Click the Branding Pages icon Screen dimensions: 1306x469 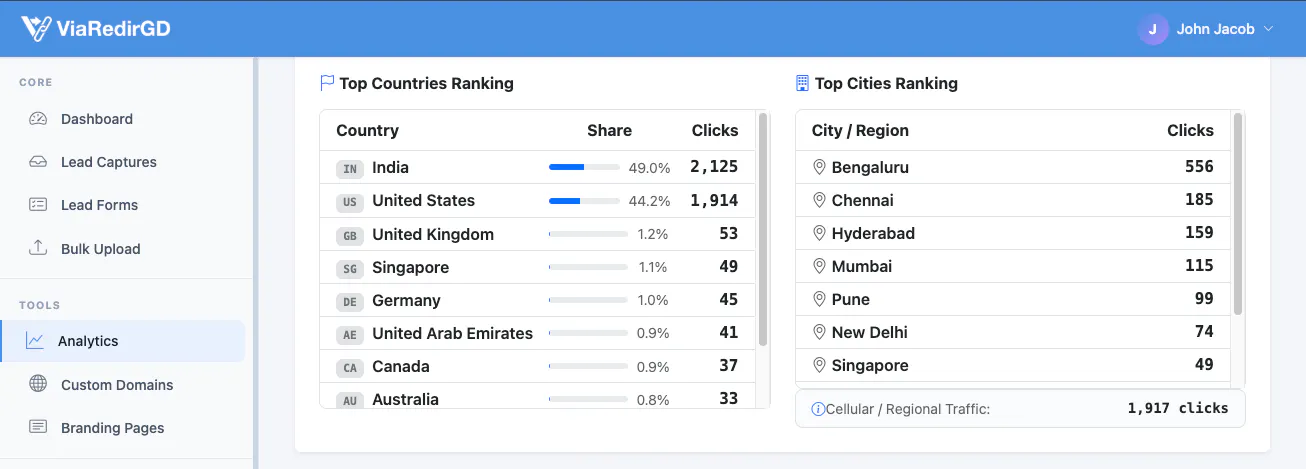(38, 427)
